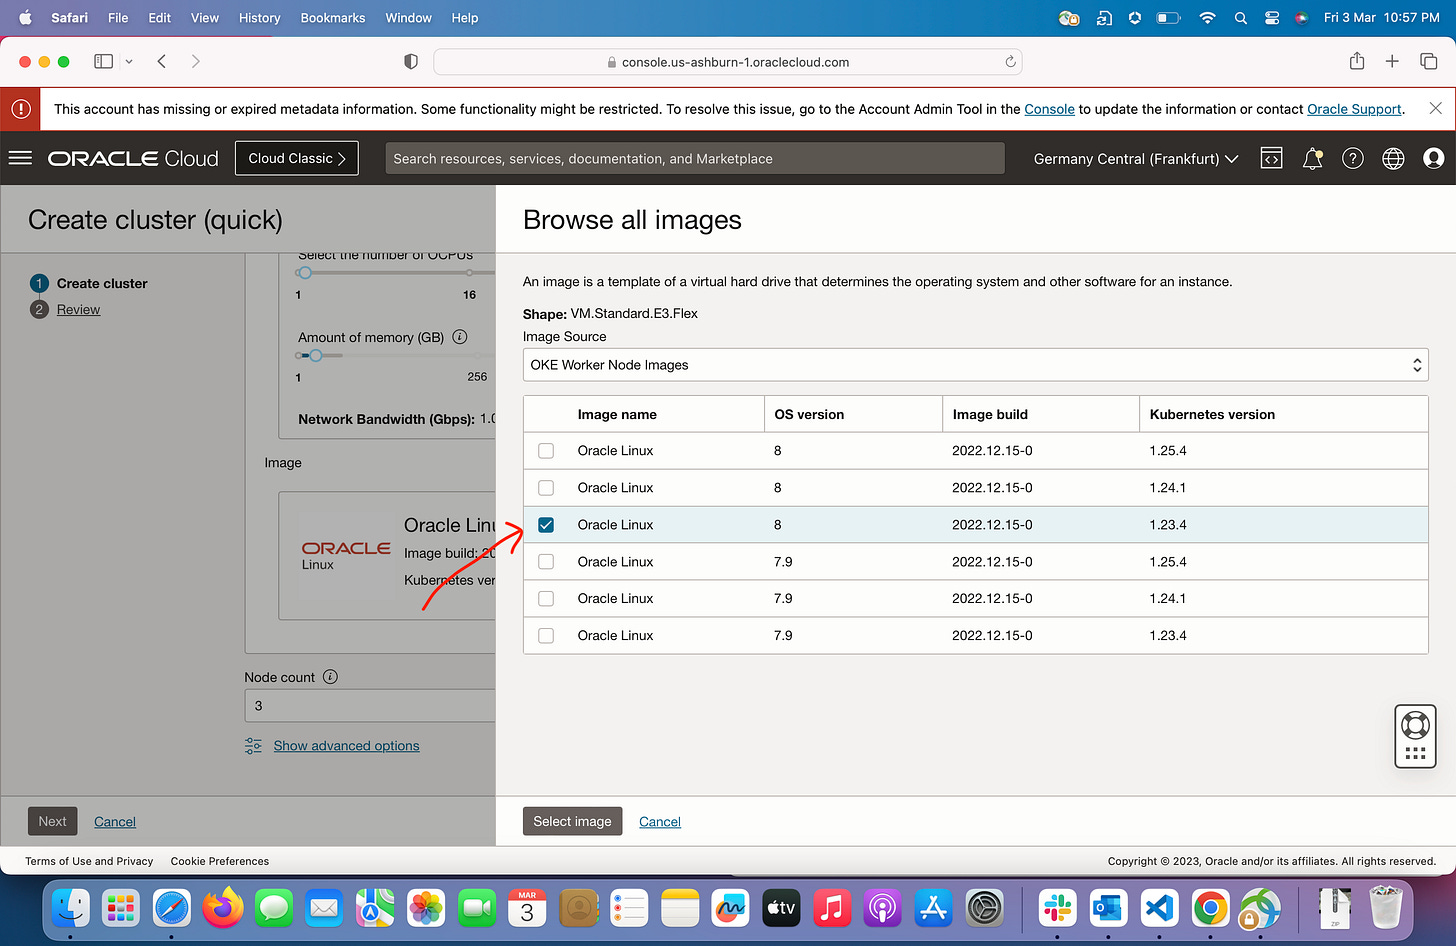
Task: Open Cookie Preferences link
Action: 220,861
